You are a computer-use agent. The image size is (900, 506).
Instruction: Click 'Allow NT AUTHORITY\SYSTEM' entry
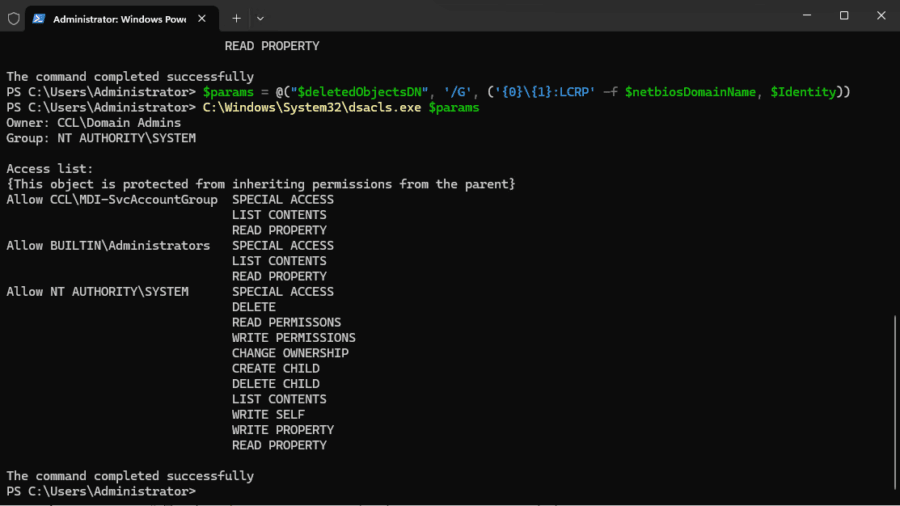tap(98, 291)
